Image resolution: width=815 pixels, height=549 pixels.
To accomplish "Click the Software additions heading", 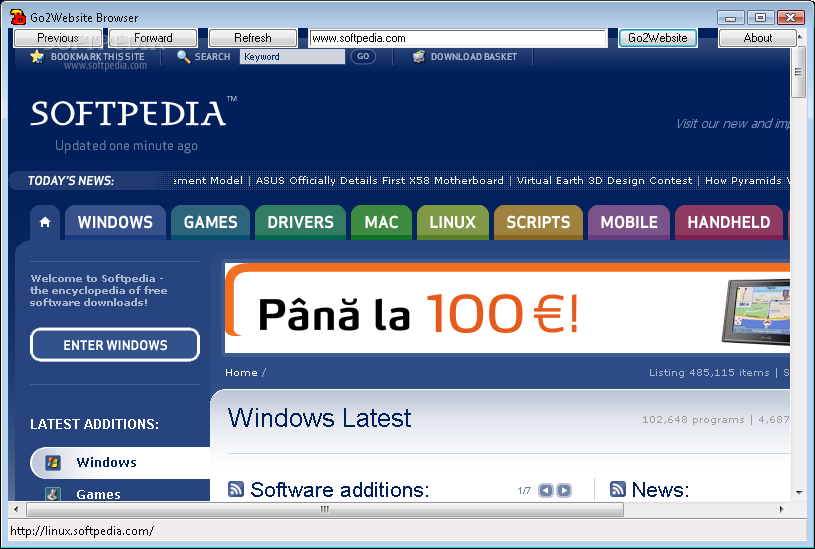I will point(340,489).
